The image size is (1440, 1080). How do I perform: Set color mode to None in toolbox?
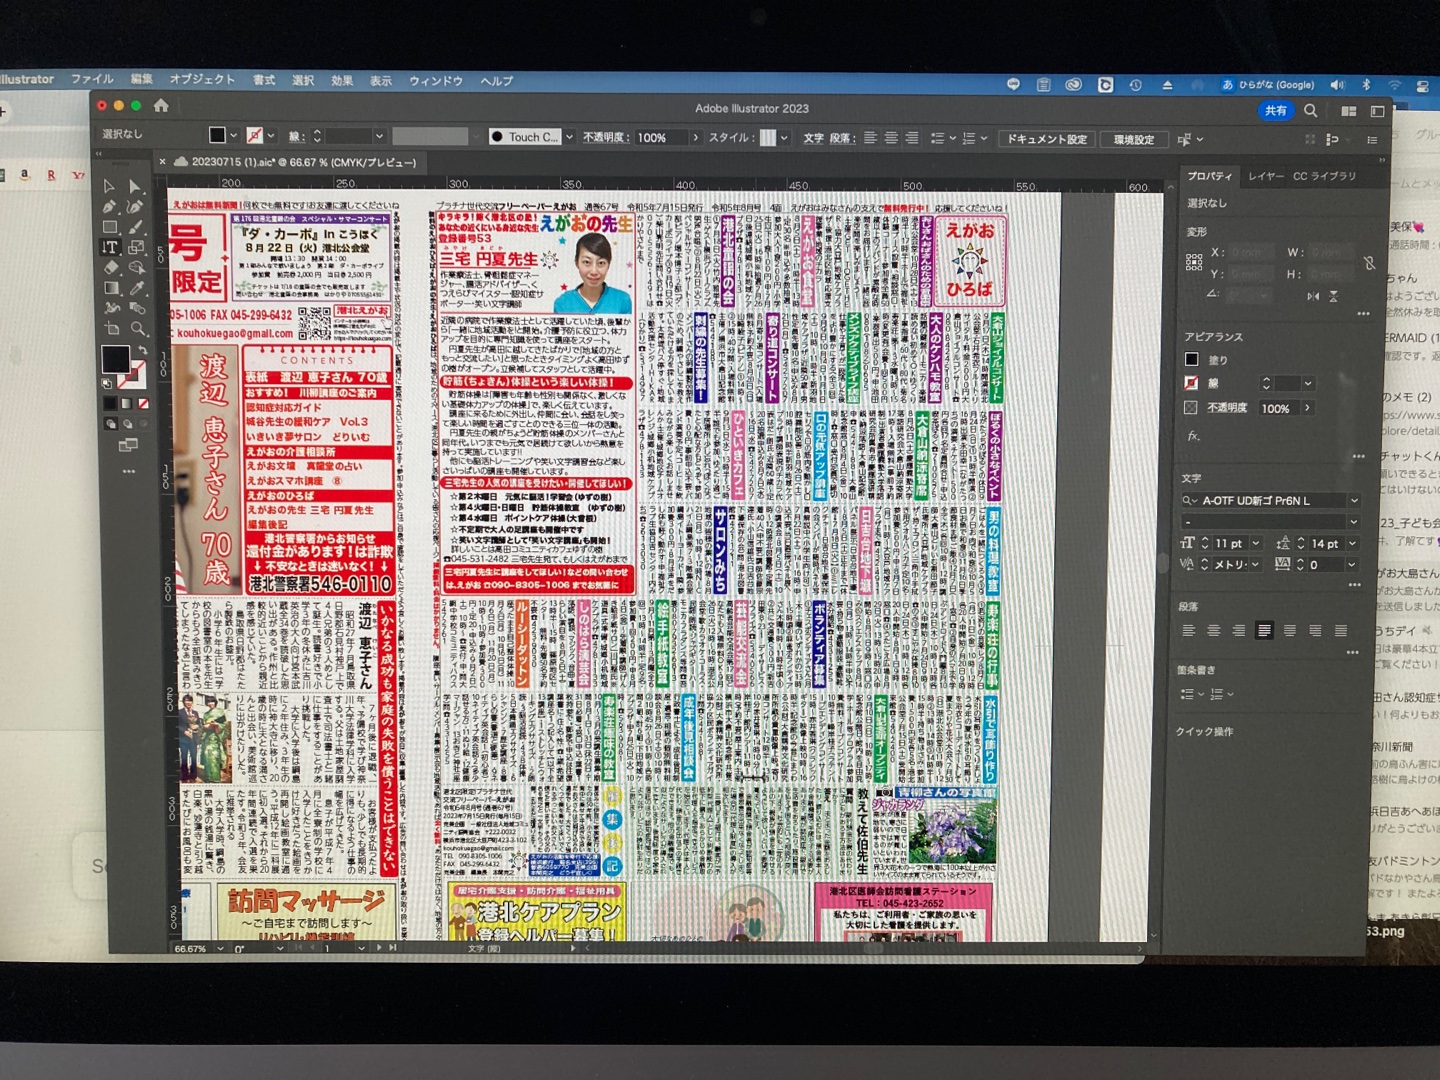click(143, 403)
